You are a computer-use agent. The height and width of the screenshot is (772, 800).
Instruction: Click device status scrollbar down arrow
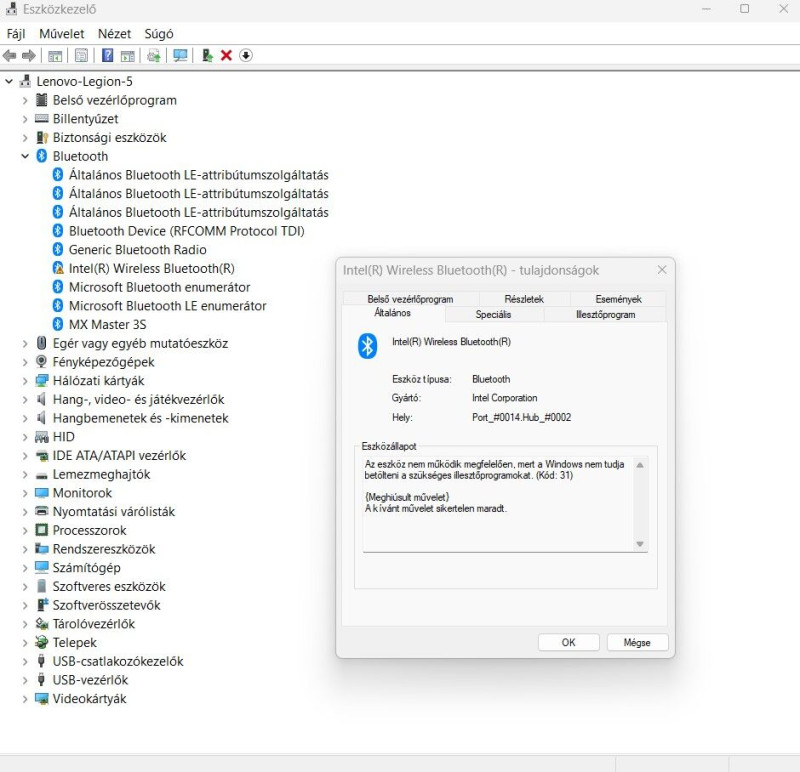640,544
